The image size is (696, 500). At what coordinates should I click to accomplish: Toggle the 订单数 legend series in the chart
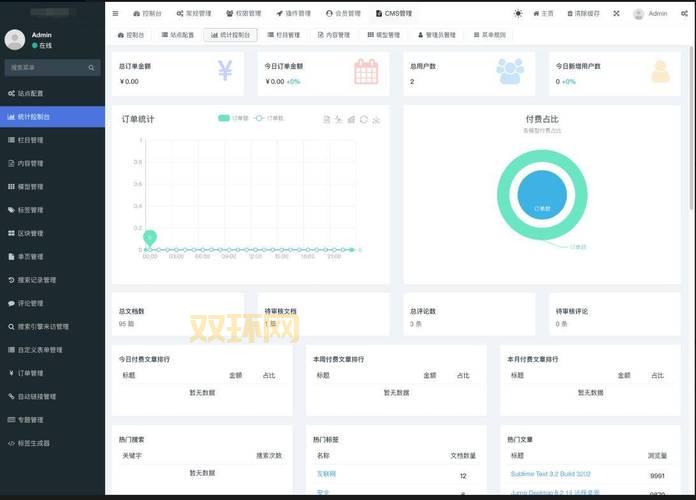coord(269,118)
